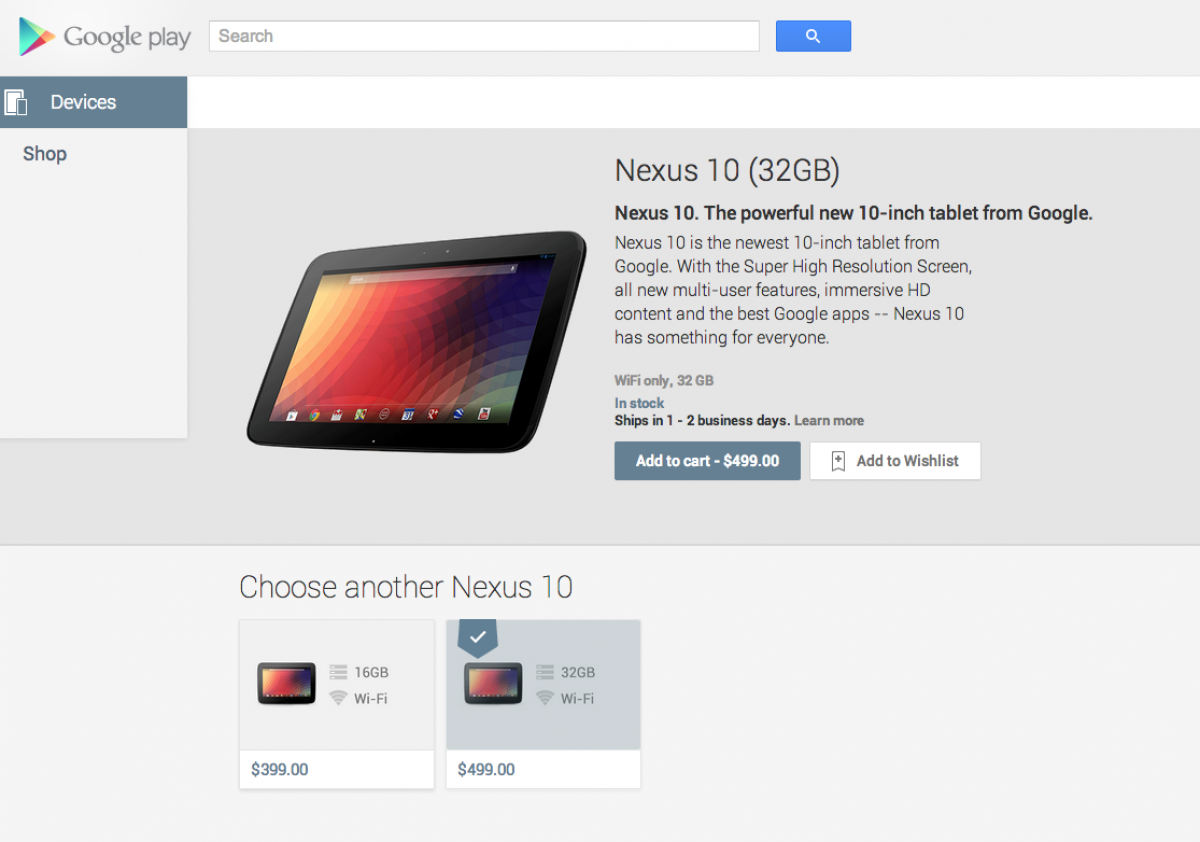Viewport: 1200px width, 842px height.
Task: Click the Add to Wishlist button
Action: [x=895, y=461]
